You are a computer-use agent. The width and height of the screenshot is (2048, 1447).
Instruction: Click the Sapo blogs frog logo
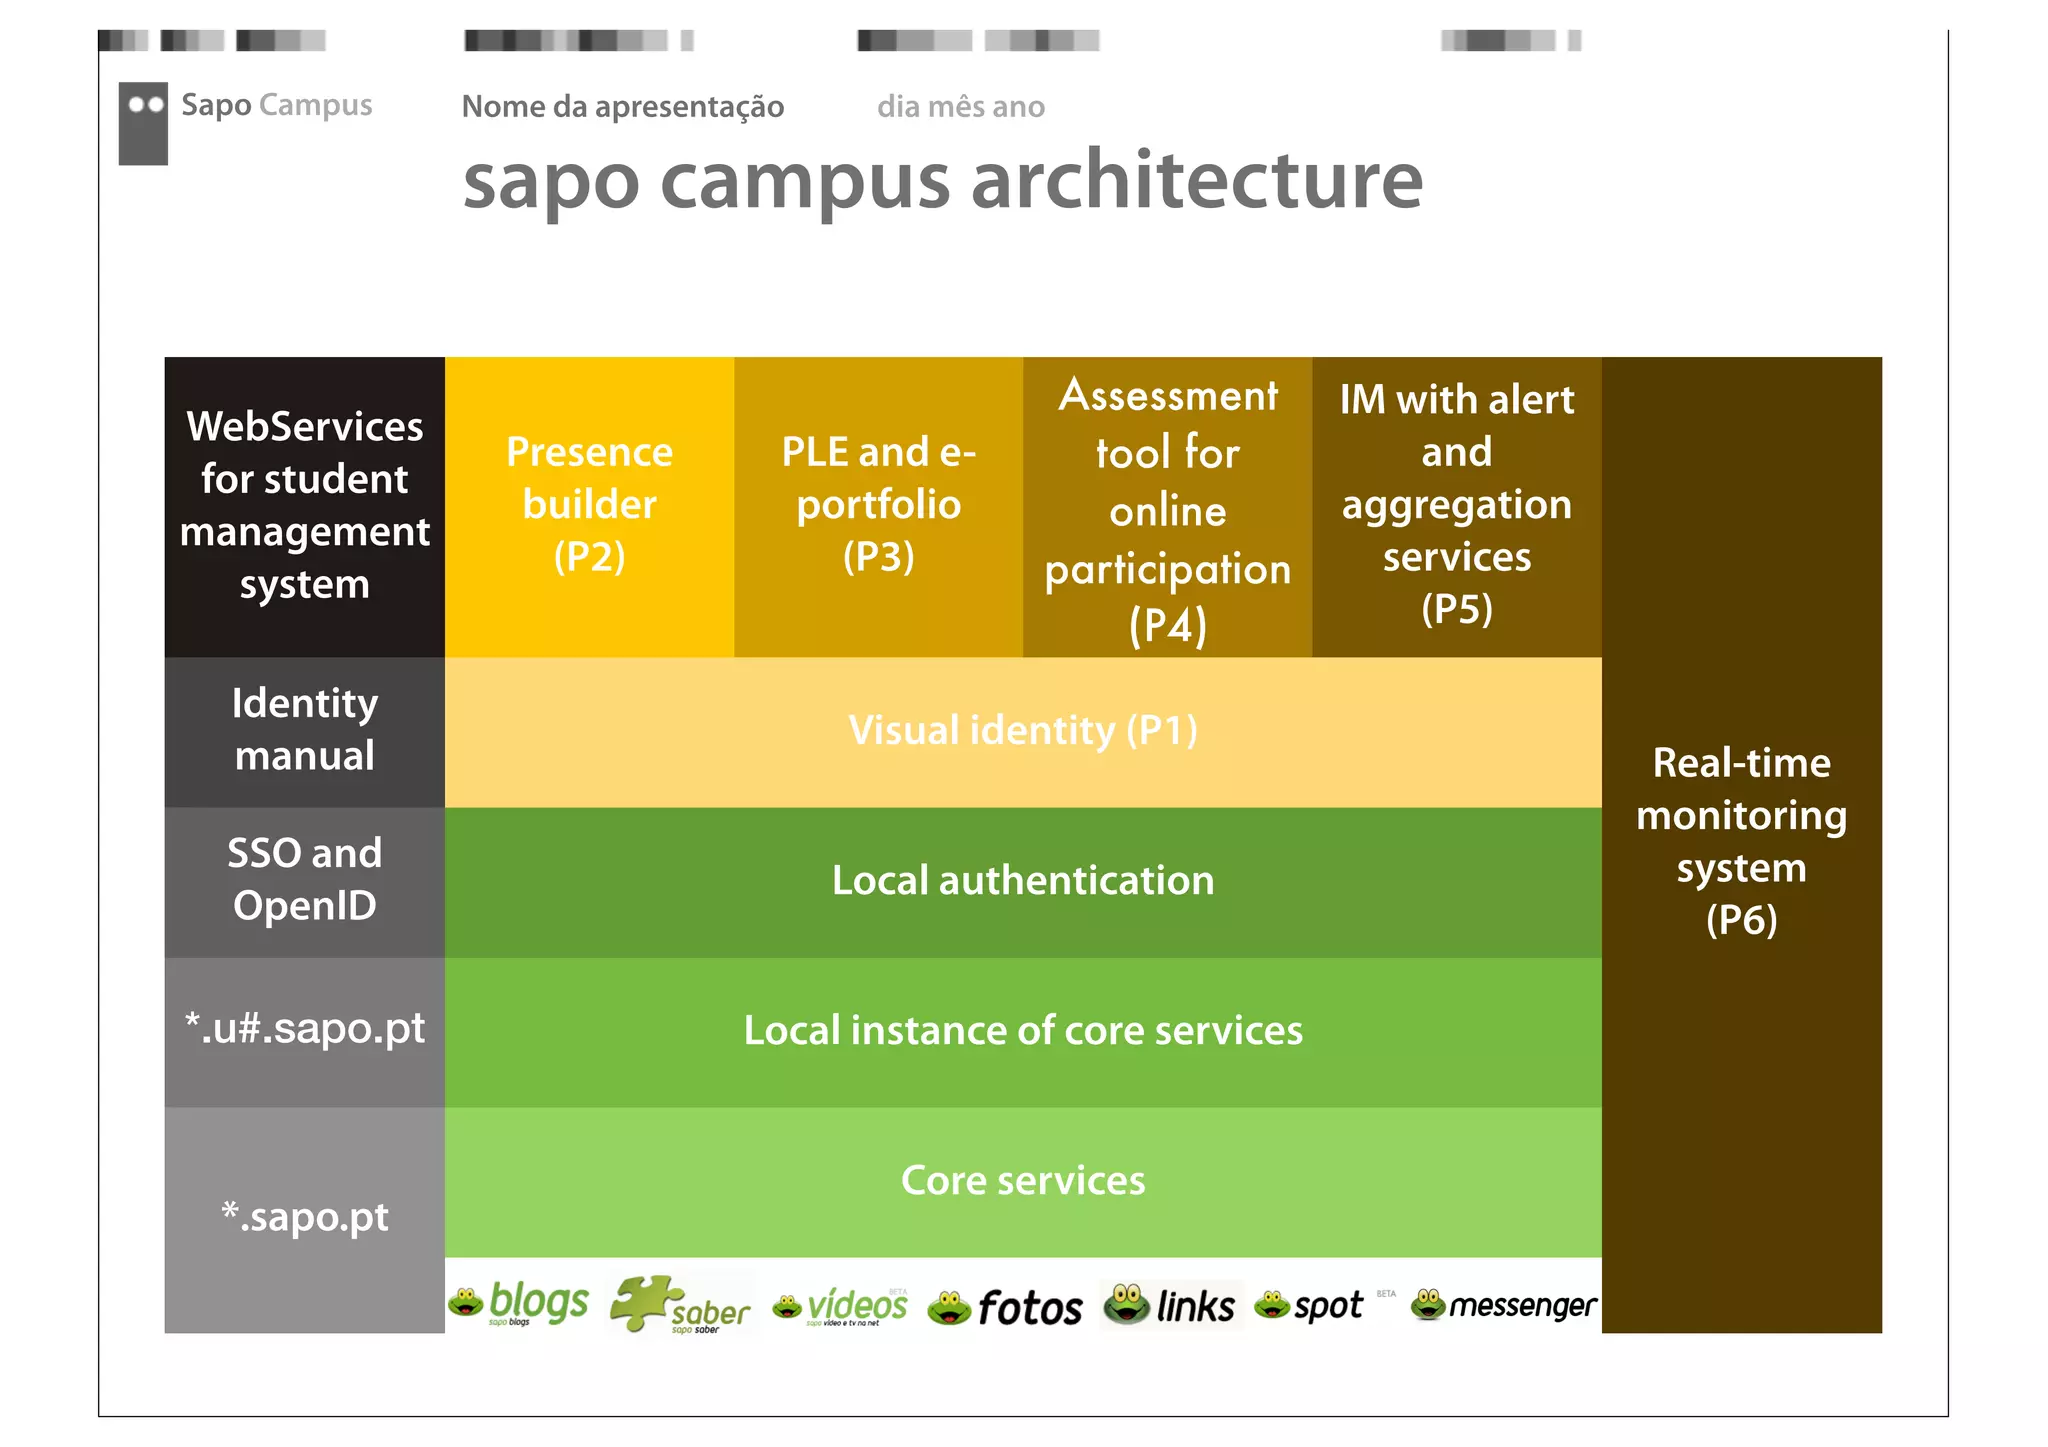point(518,1304)
